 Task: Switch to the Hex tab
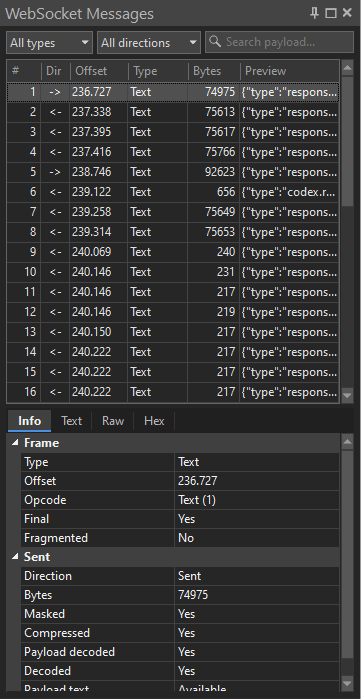click(x=154, y=421)
